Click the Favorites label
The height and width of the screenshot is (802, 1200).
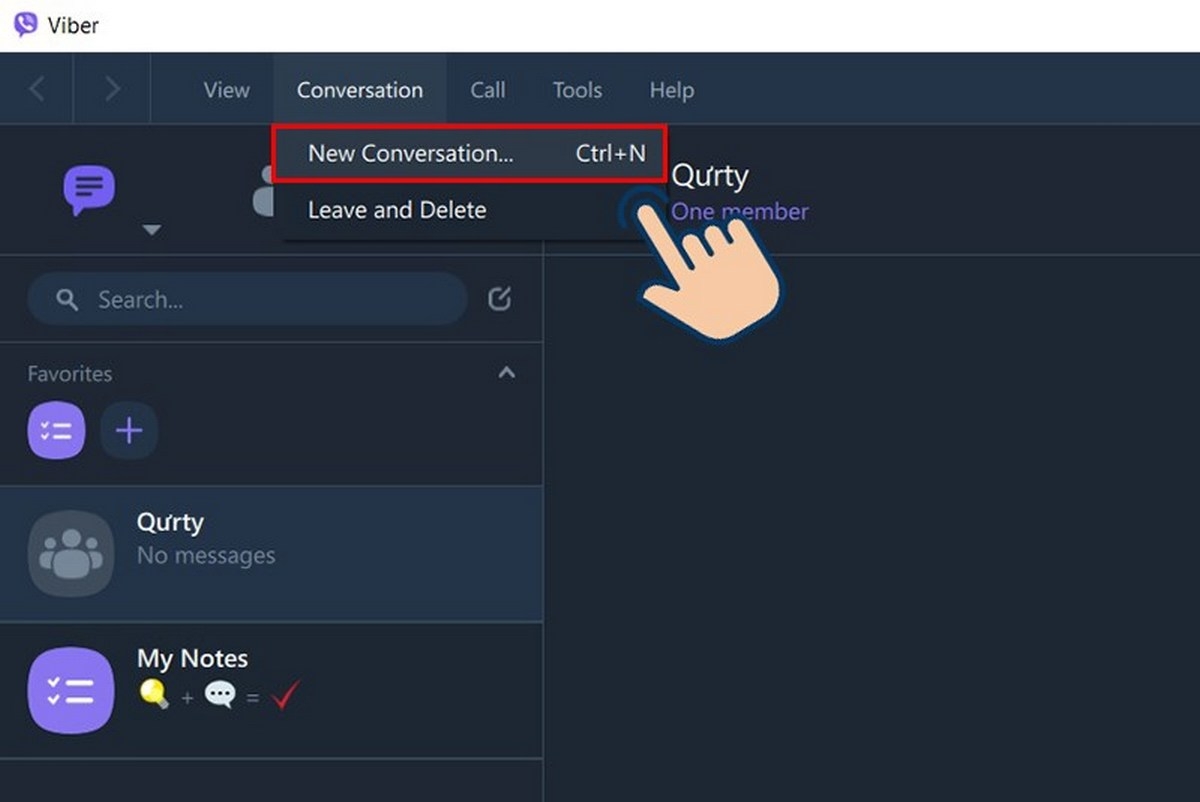pos(70,373)
